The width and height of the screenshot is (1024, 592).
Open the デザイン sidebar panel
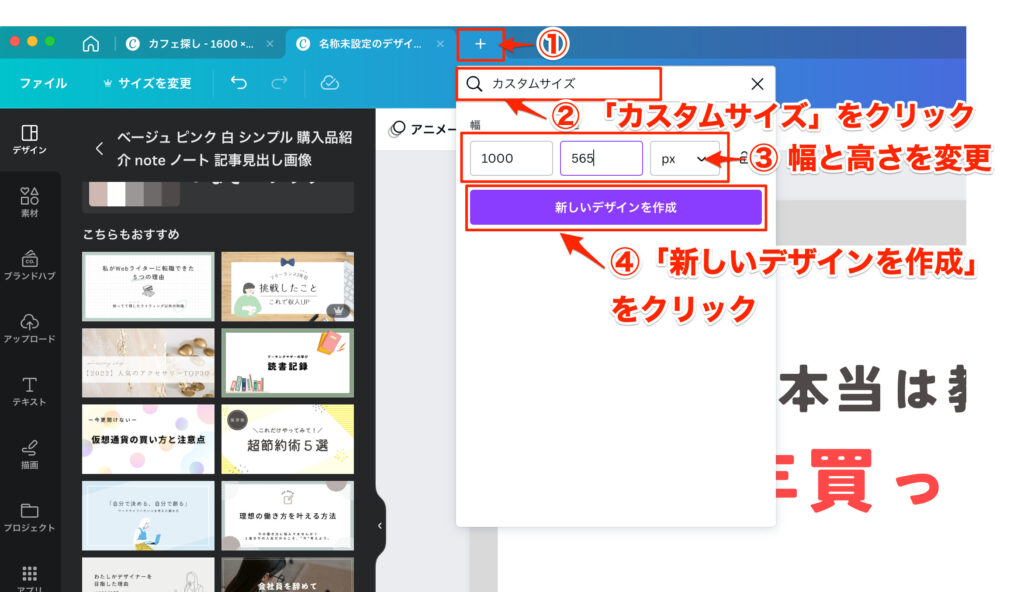(x=29, y=139)
